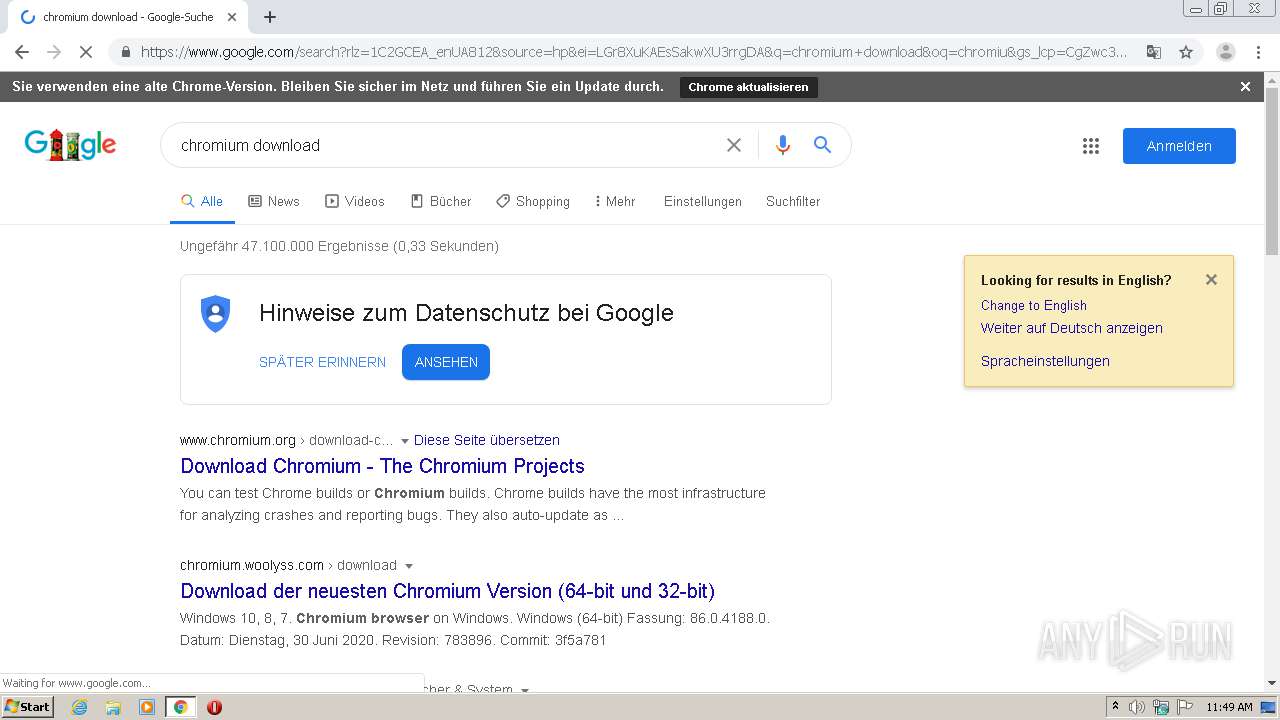
Task: Open Google doodle logo homepage
Action: (x=70, y=145)
